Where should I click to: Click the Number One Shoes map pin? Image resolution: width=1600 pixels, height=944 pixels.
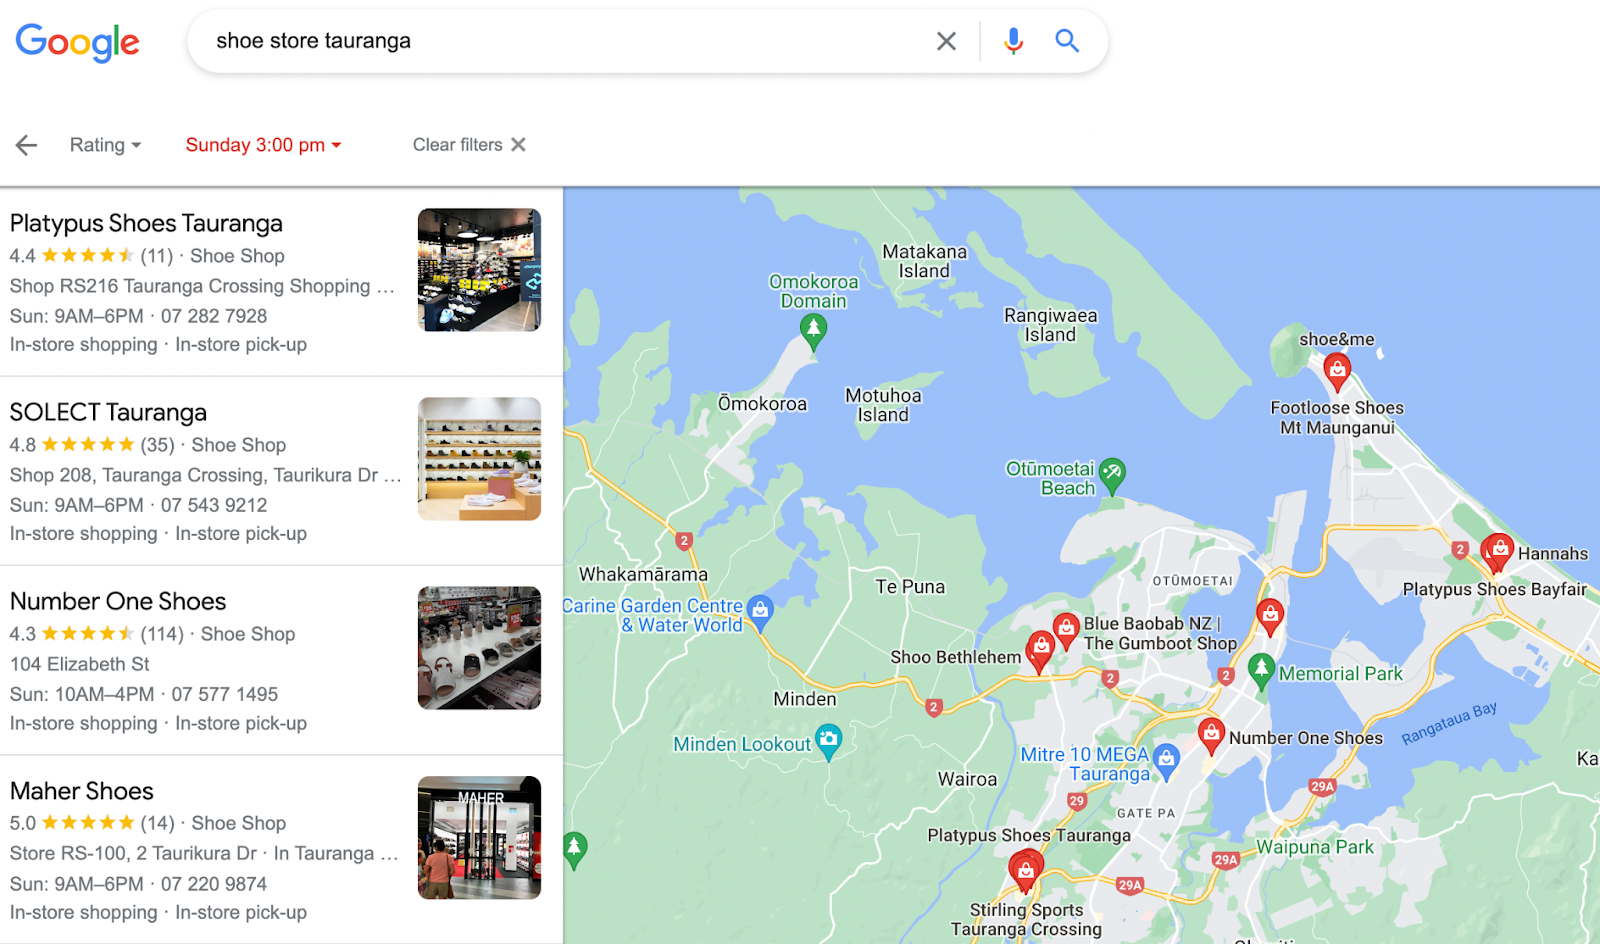1211,736
